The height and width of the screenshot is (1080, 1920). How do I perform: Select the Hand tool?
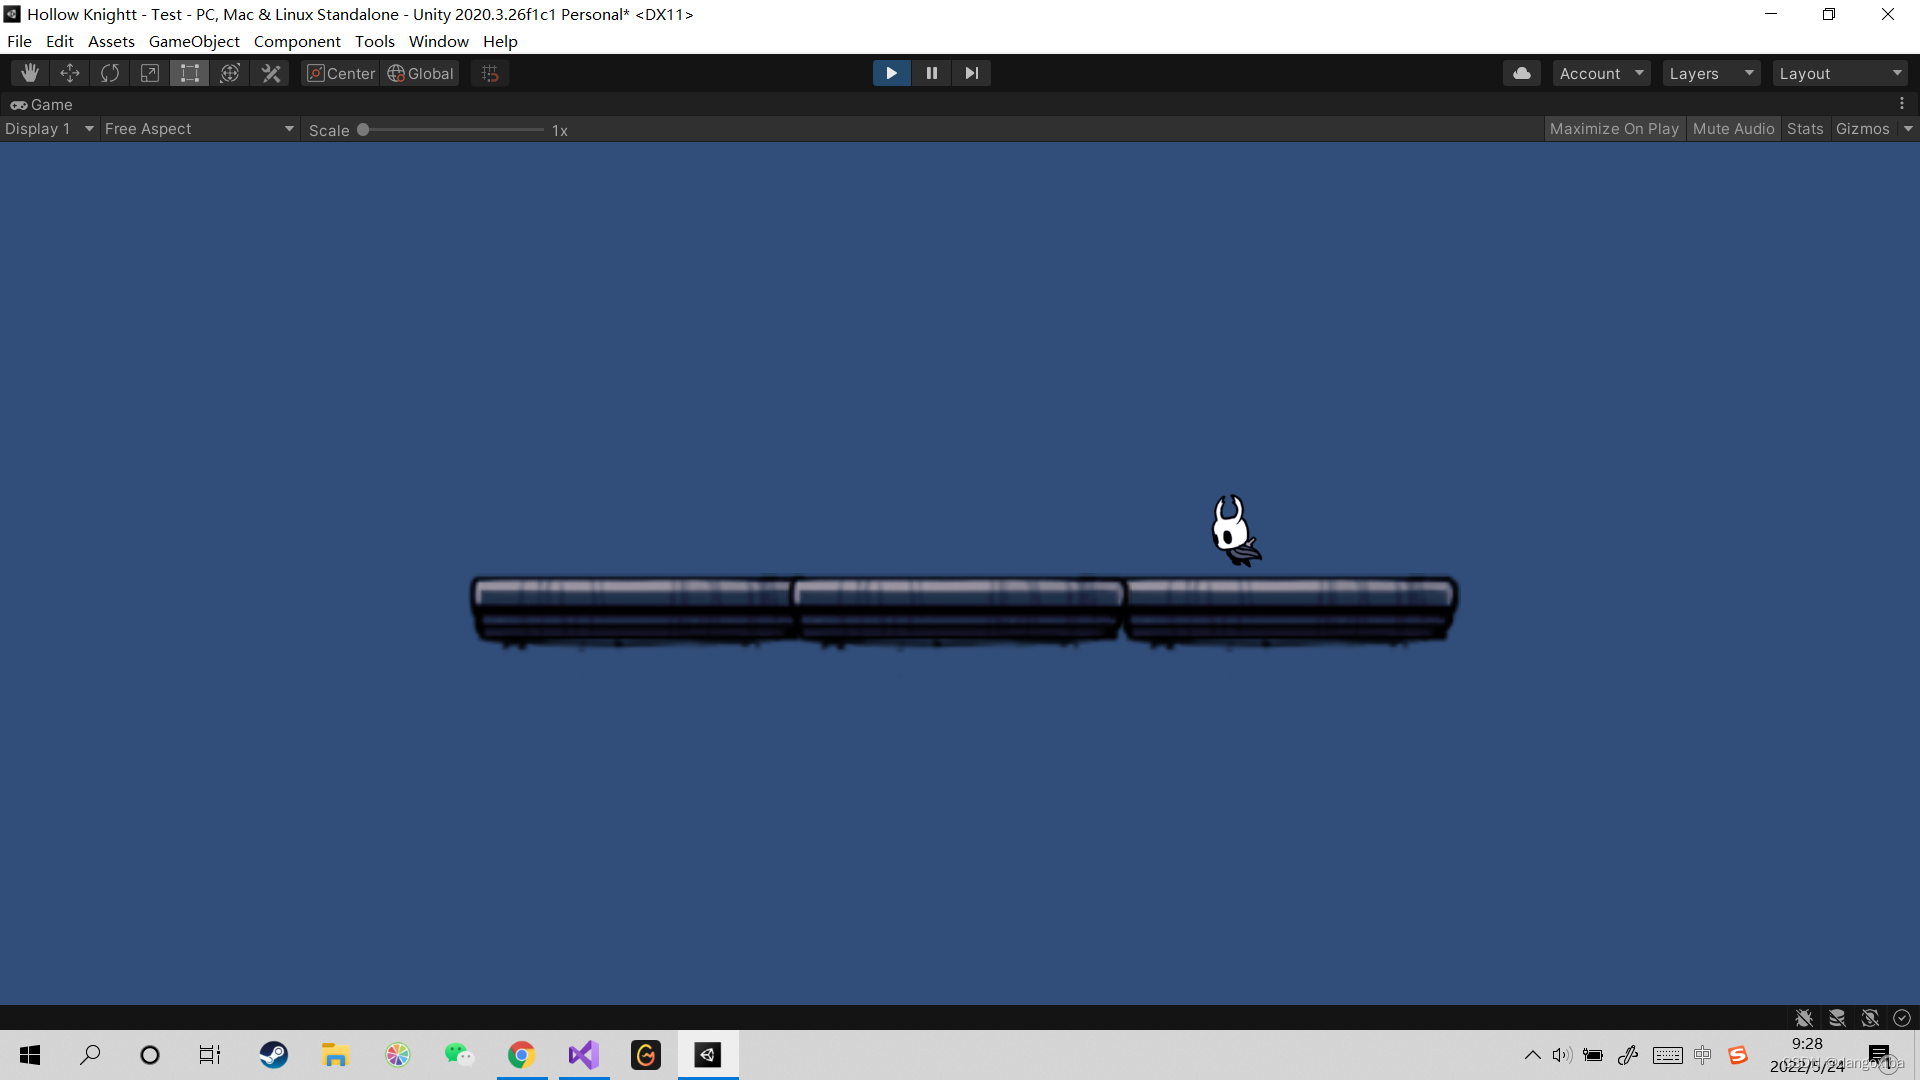coord(30,73)
